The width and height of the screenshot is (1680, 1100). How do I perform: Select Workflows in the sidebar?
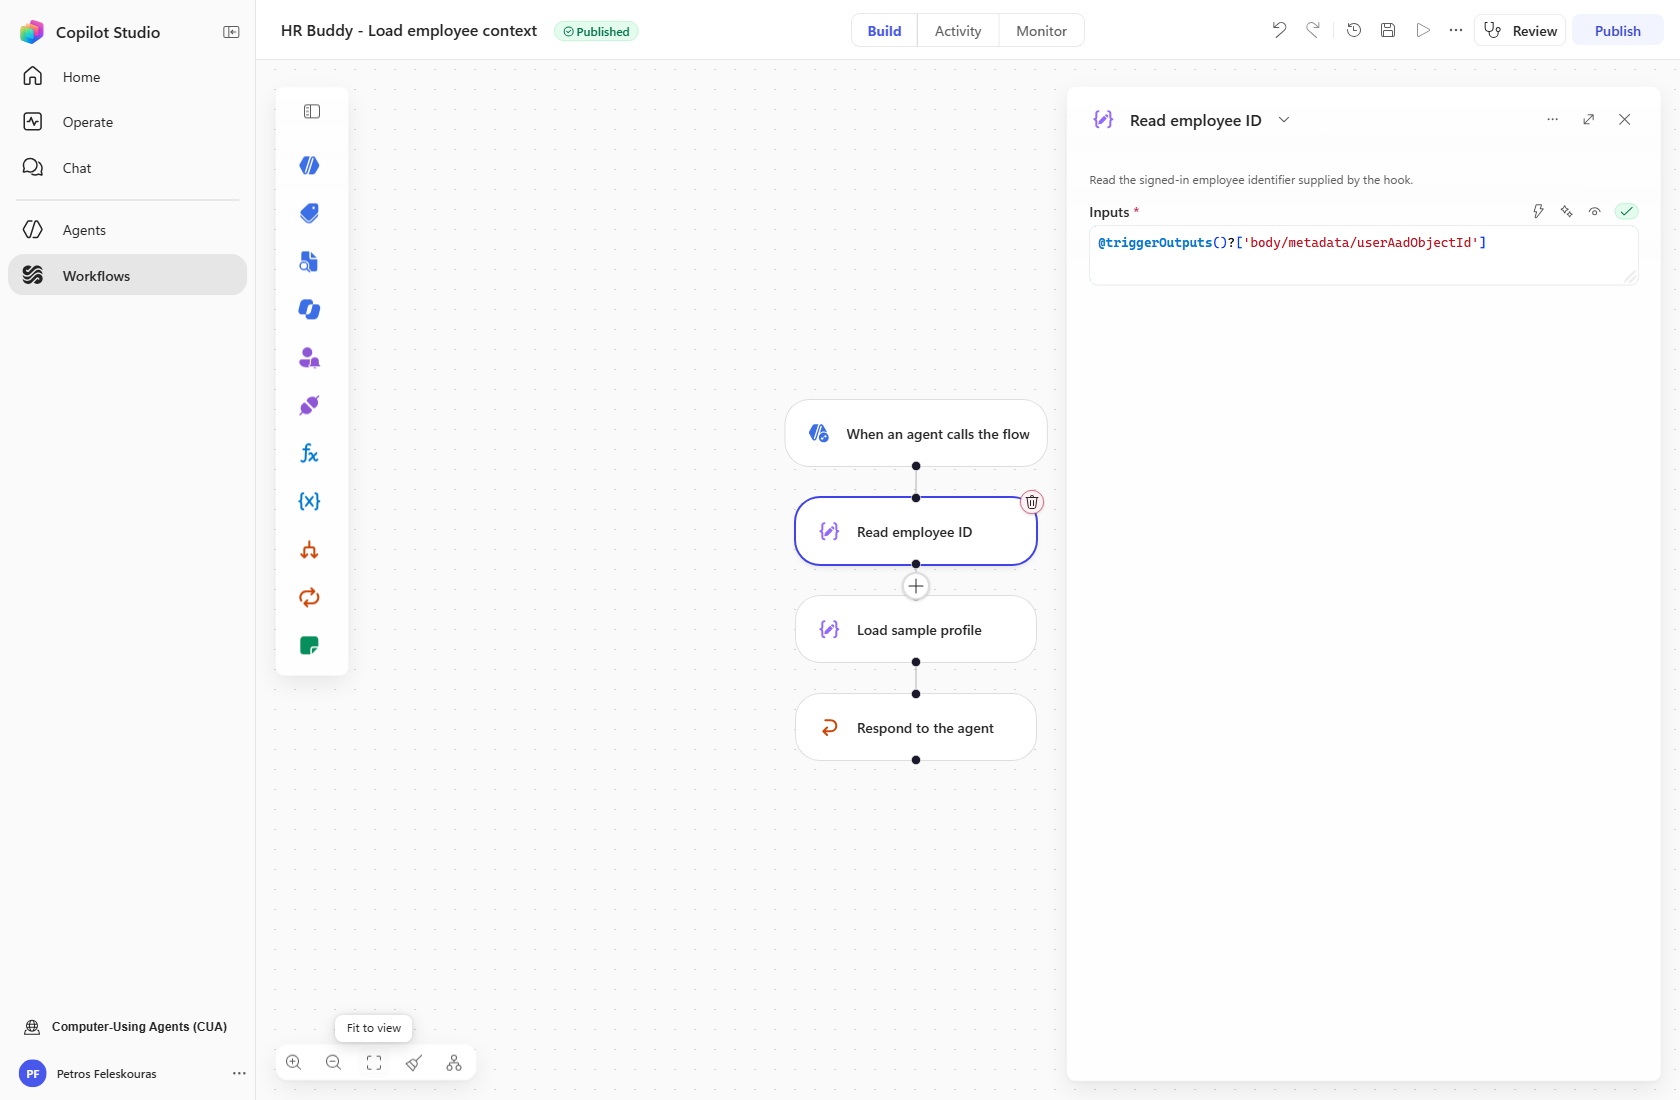tap(127, 275)
